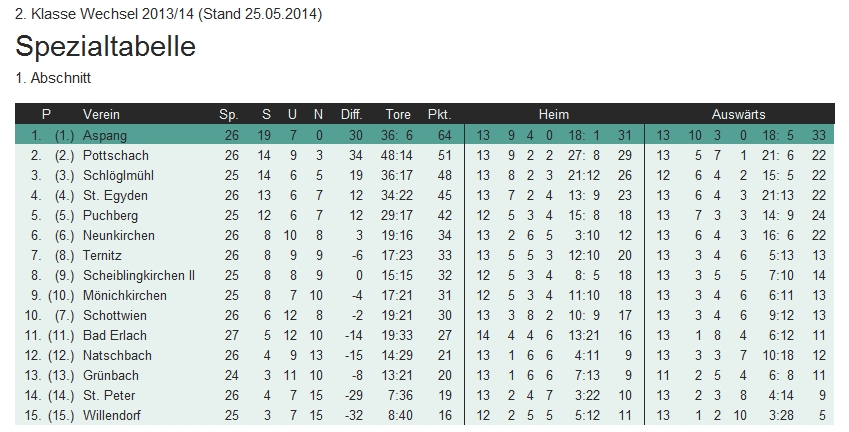Click the Aspang team name
This screenshot has width=849, height=432.
point(105,135)
